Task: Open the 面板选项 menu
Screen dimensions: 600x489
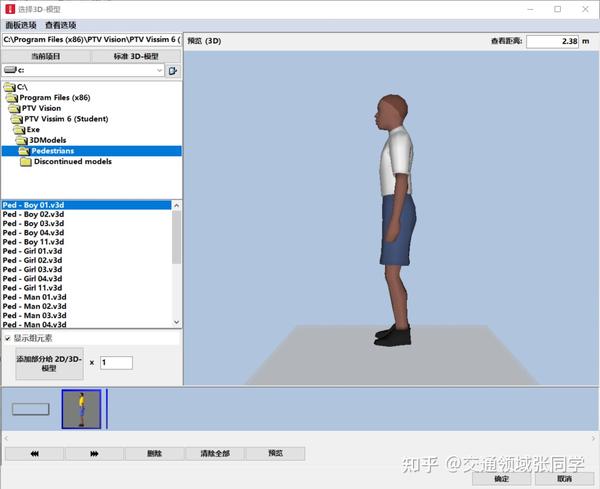Action: [21, 25]
